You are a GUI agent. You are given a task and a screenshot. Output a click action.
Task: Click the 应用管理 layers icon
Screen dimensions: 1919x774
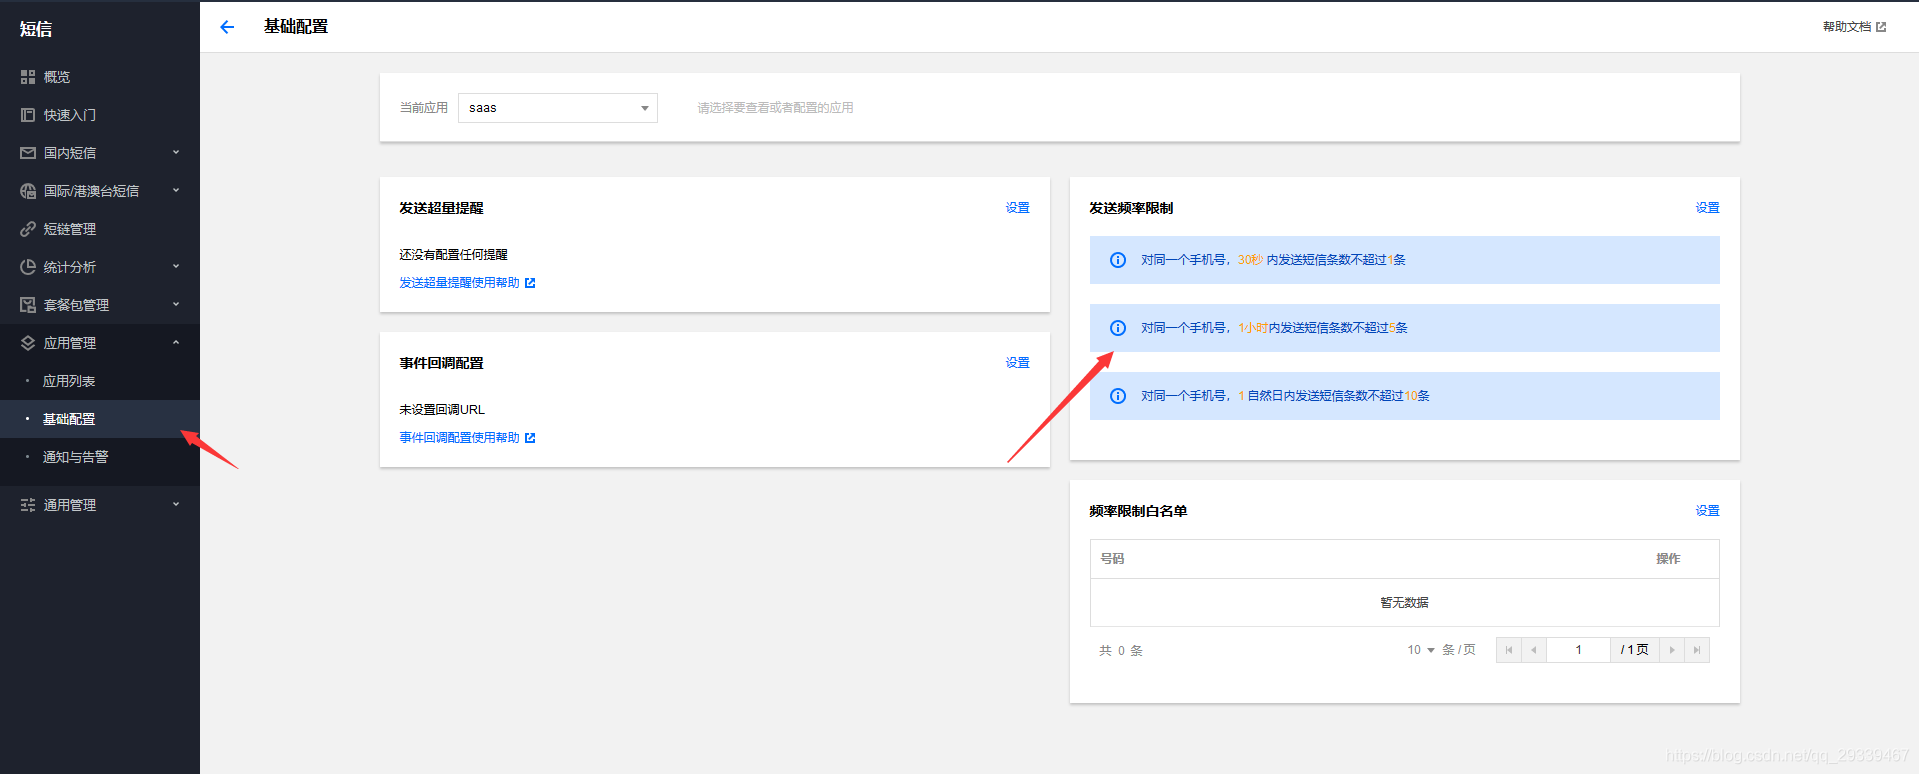point(28,343)
